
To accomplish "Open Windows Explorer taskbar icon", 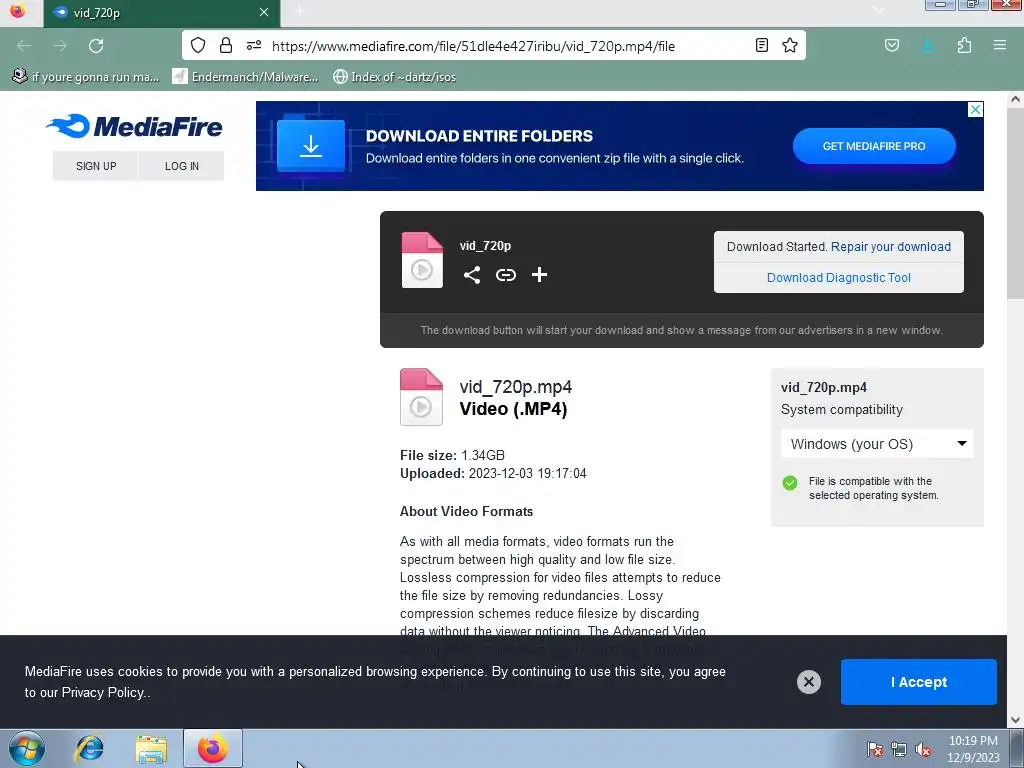I will click(x=151, y=748).
